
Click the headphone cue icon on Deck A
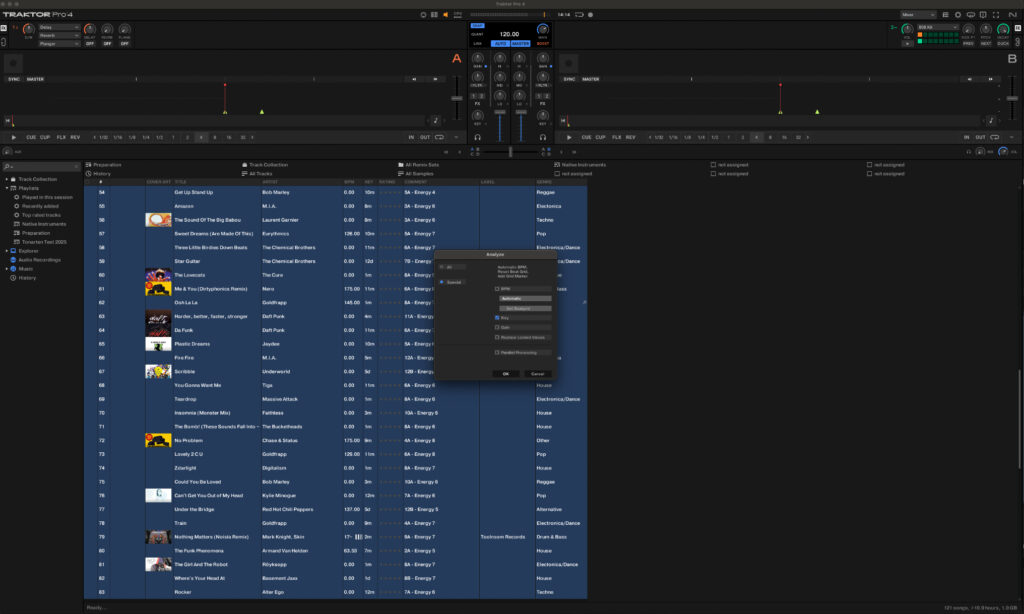coord(477,137)
